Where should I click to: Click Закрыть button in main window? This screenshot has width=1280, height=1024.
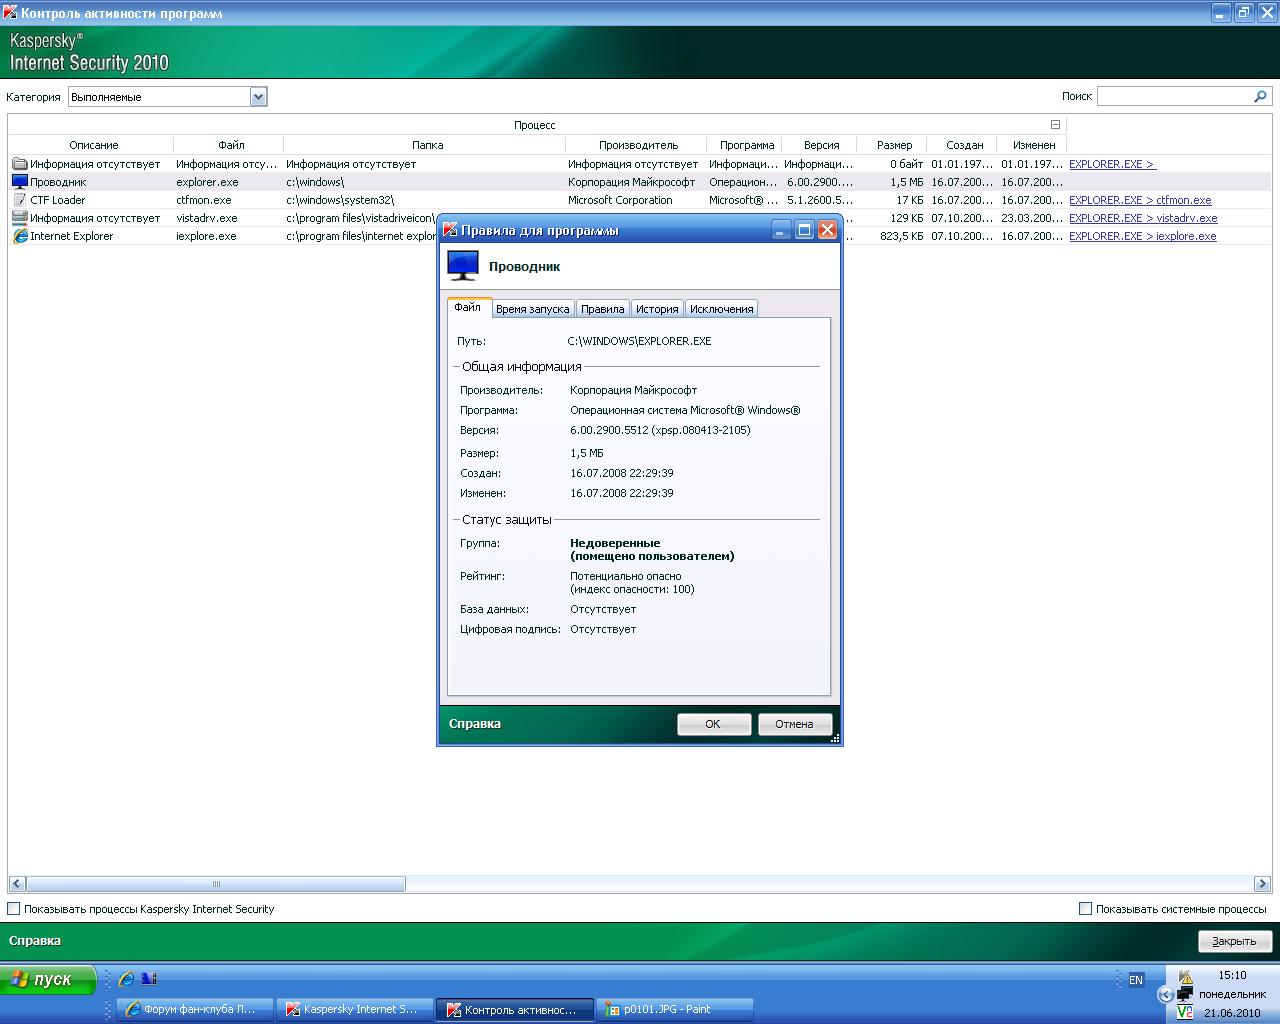[1233, 941]
